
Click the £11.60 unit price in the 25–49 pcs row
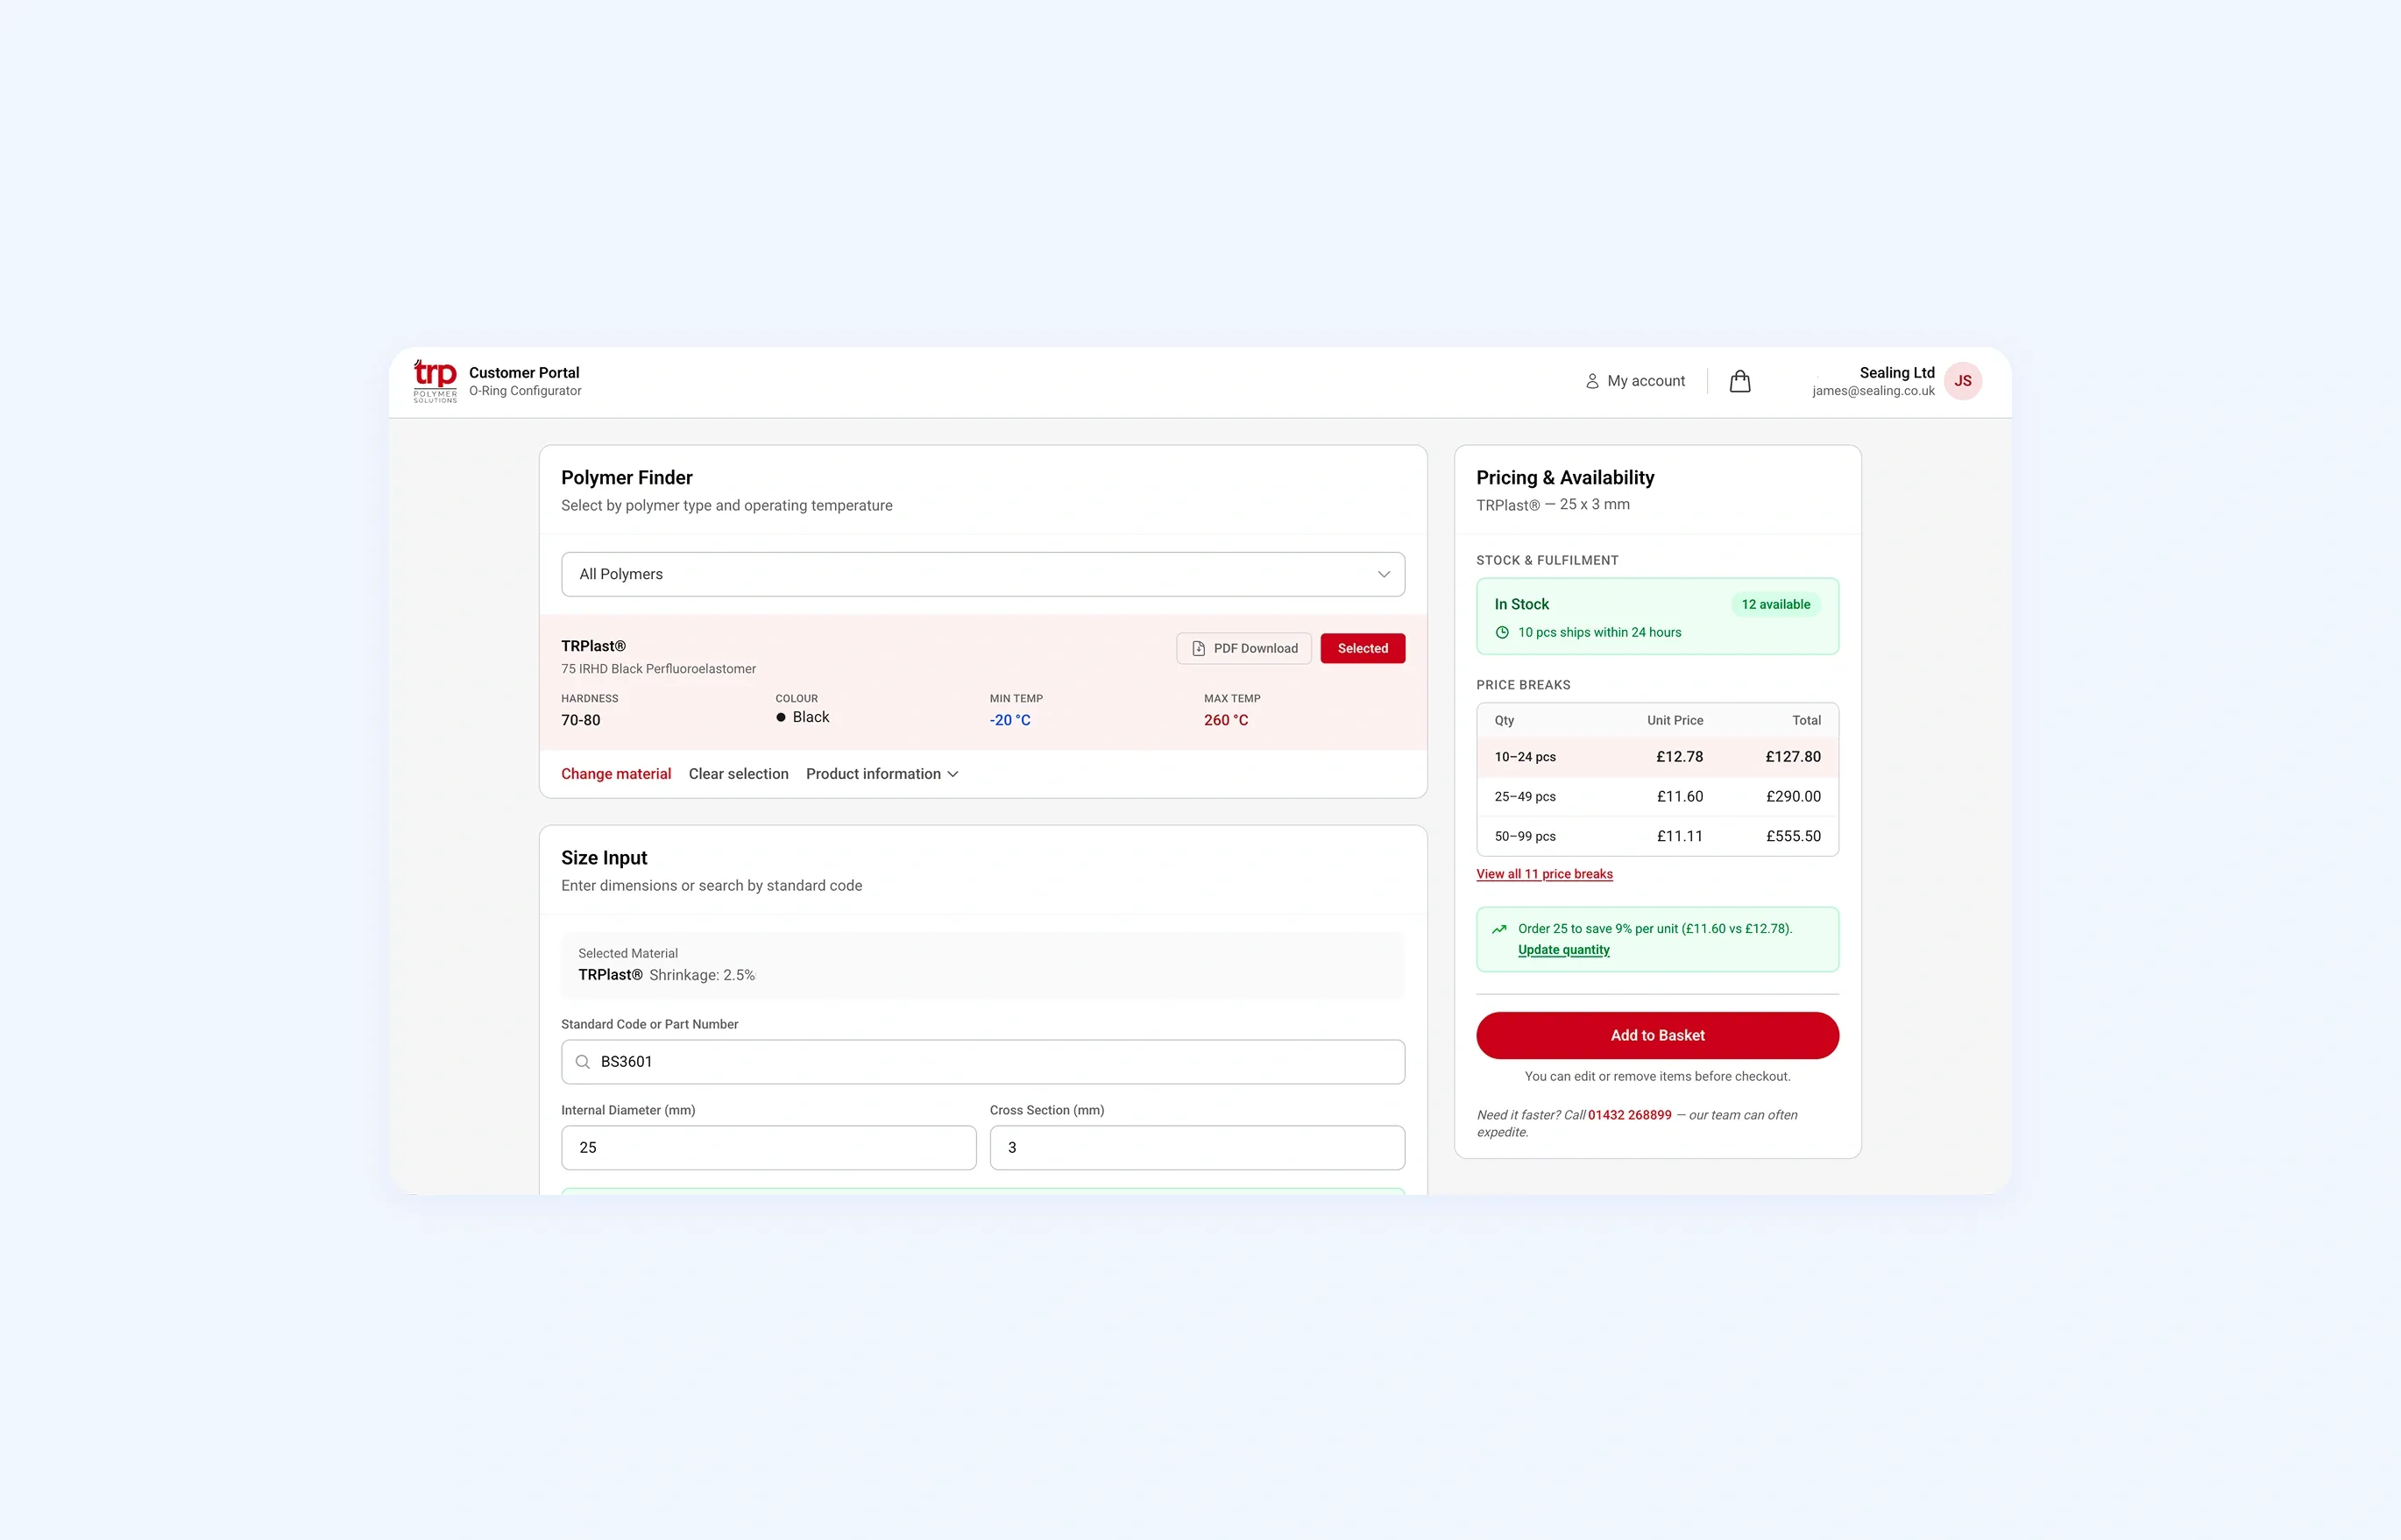point(1679,797)
